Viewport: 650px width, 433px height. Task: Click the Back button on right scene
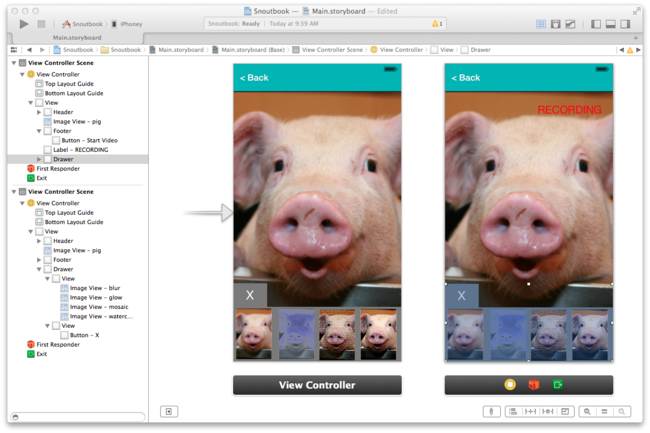(x=463, y=78)
